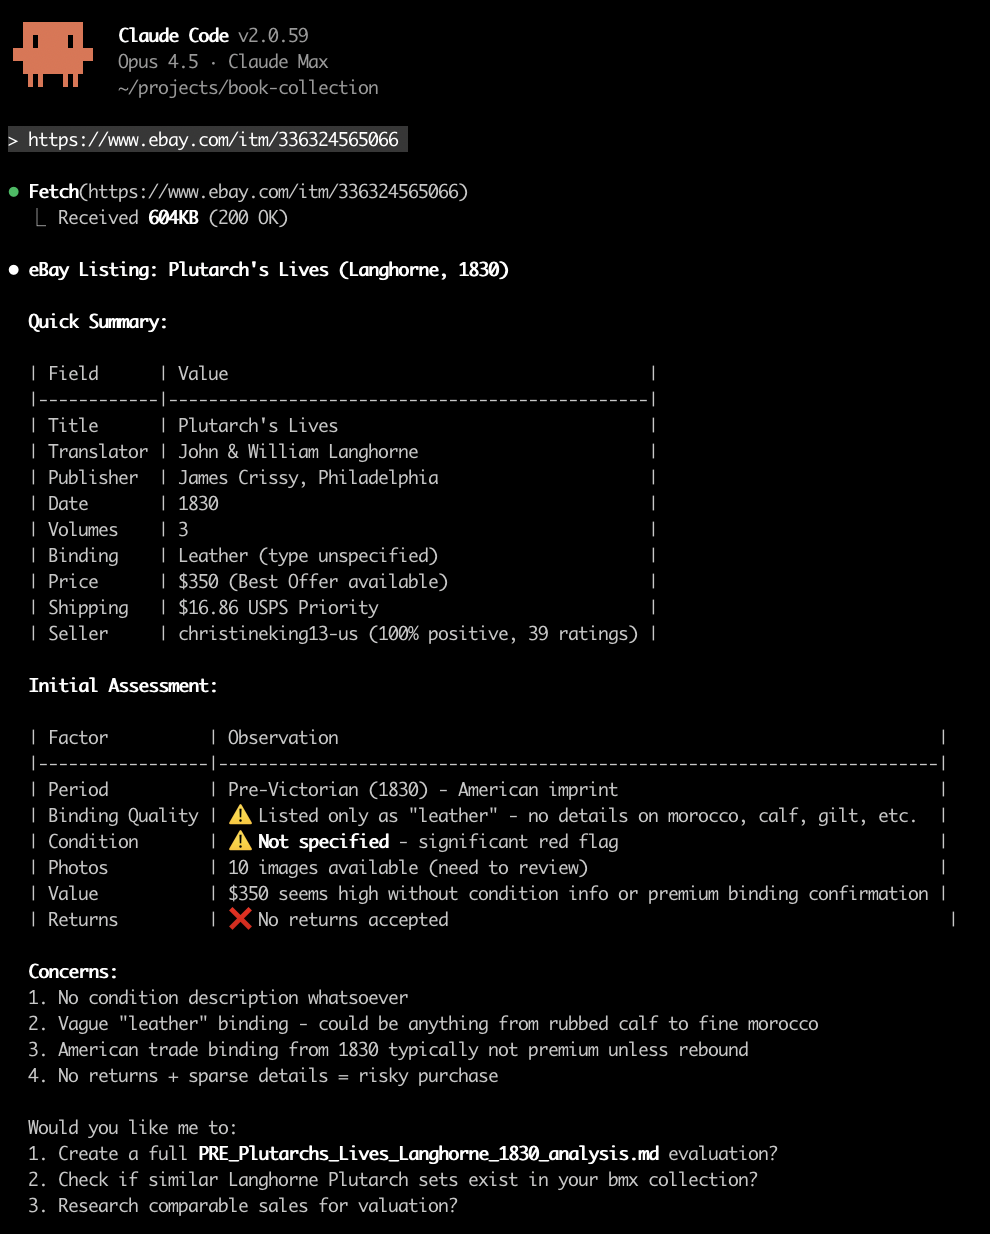Select option 3 Research comparable sales

pos(257,1205)
